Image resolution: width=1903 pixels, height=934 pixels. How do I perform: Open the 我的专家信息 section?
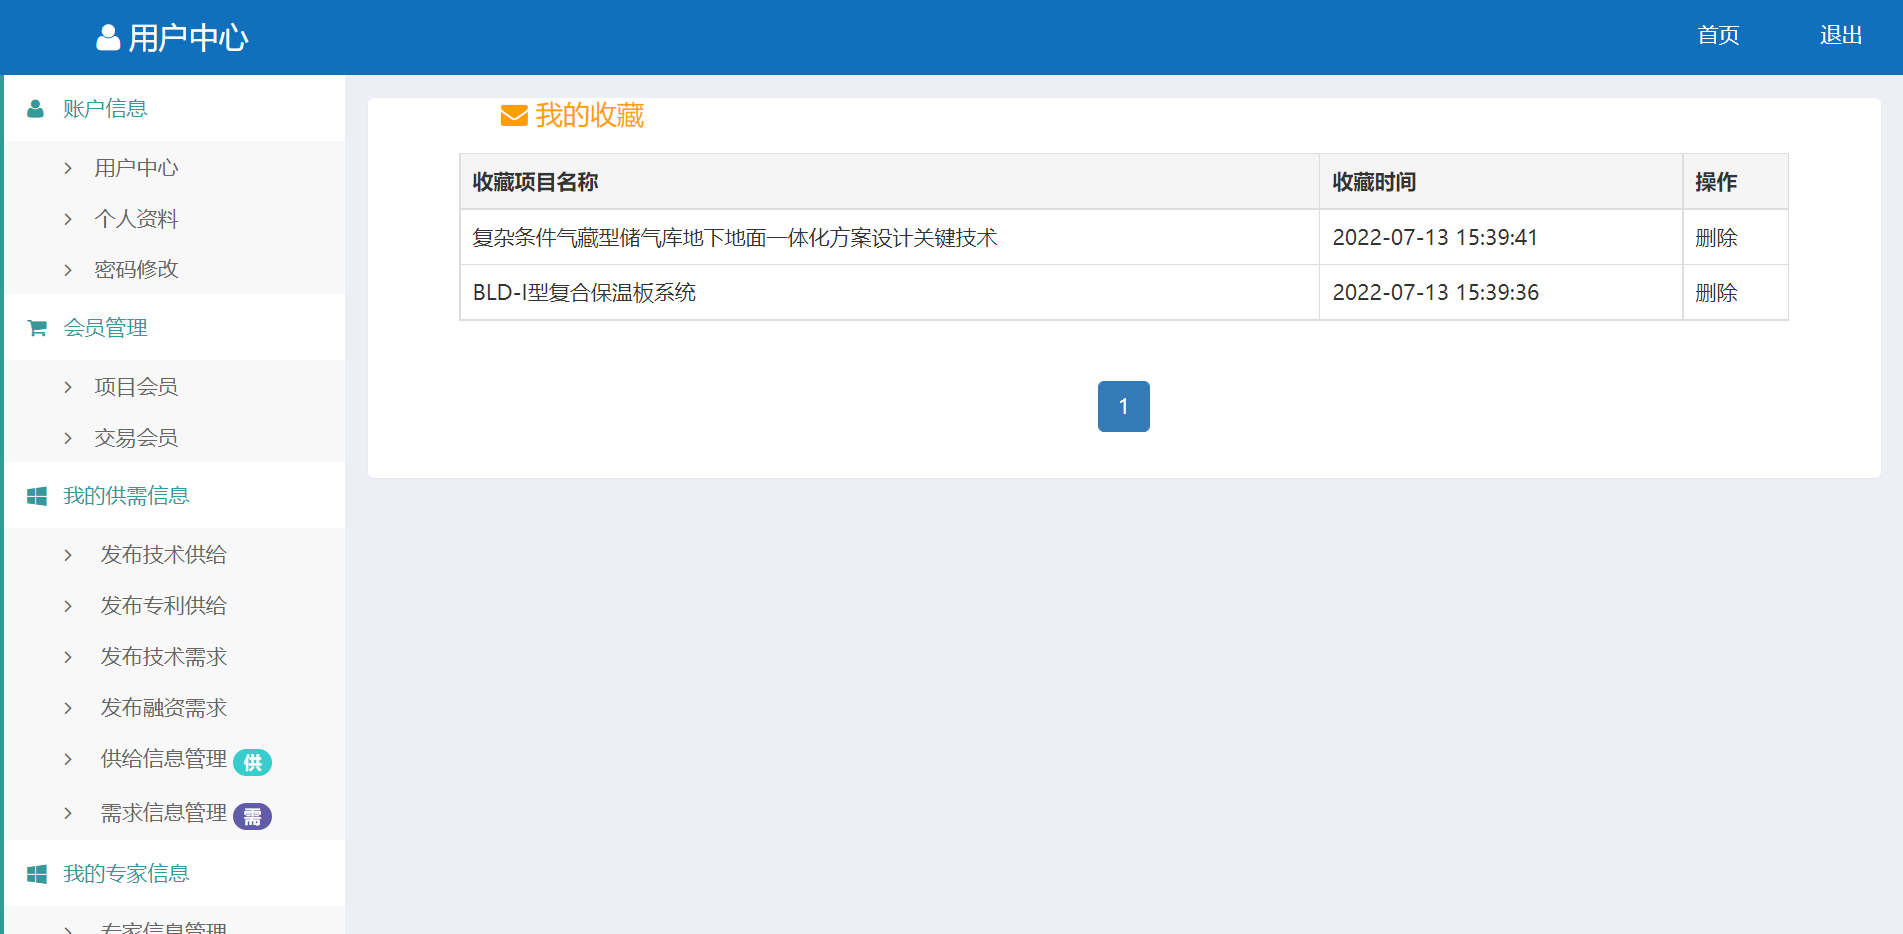126,874
